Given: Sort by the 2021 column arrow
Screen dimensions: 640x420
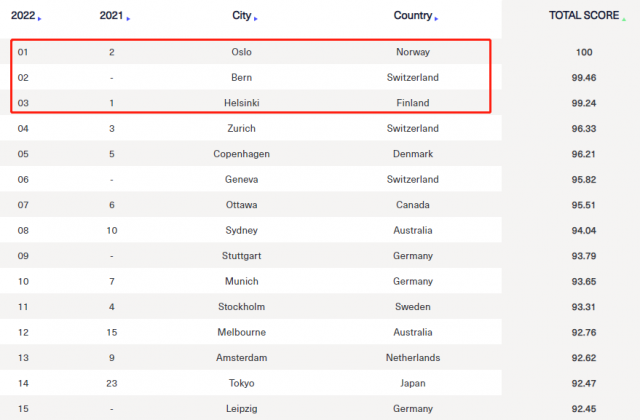Looking at the screenshot, I should click(x=128, y=19).
